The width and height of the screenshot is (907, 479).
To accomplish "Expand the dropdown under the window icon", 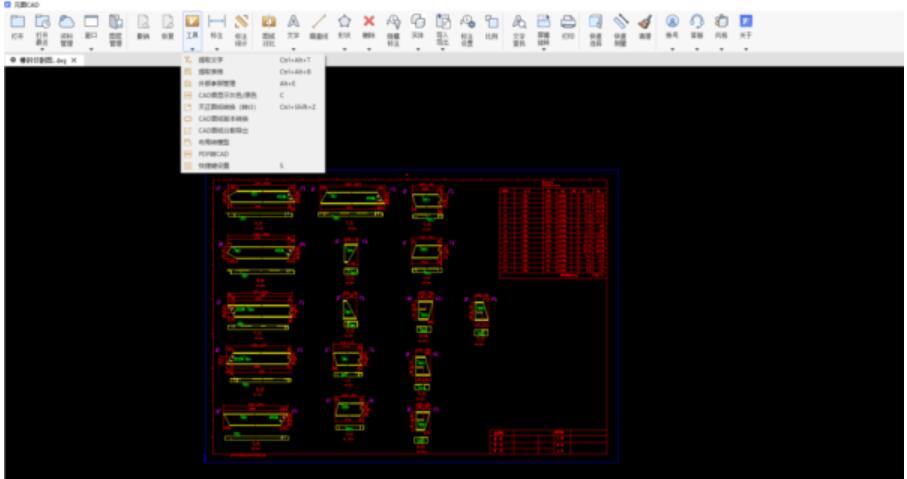I will tap(91, 47).
